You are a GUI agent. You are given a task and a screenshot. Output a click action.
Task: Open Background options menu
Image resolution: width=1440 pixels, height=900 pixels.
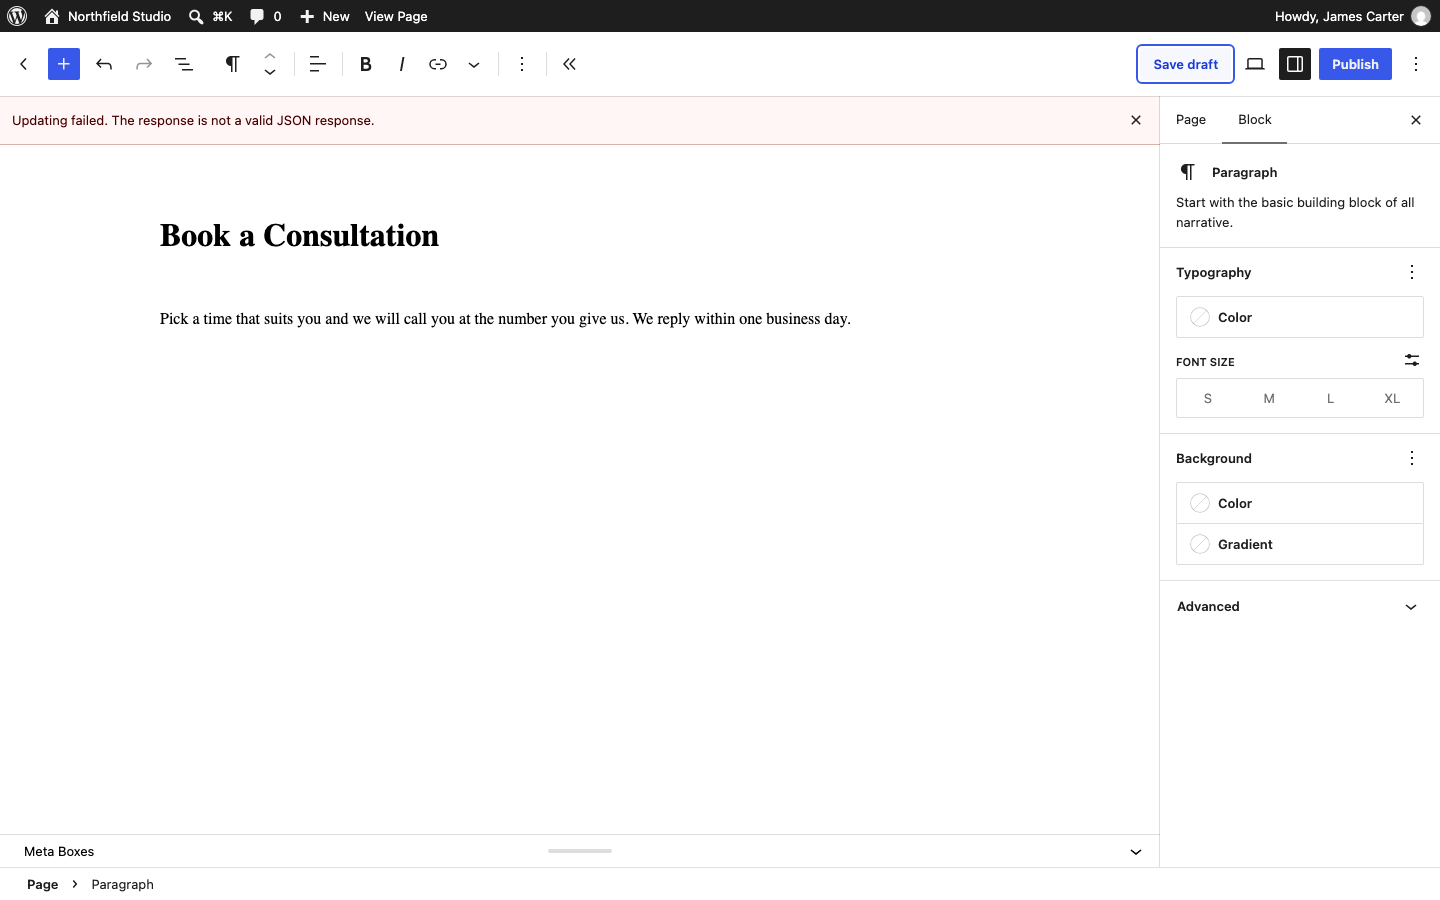(1412, 458)
